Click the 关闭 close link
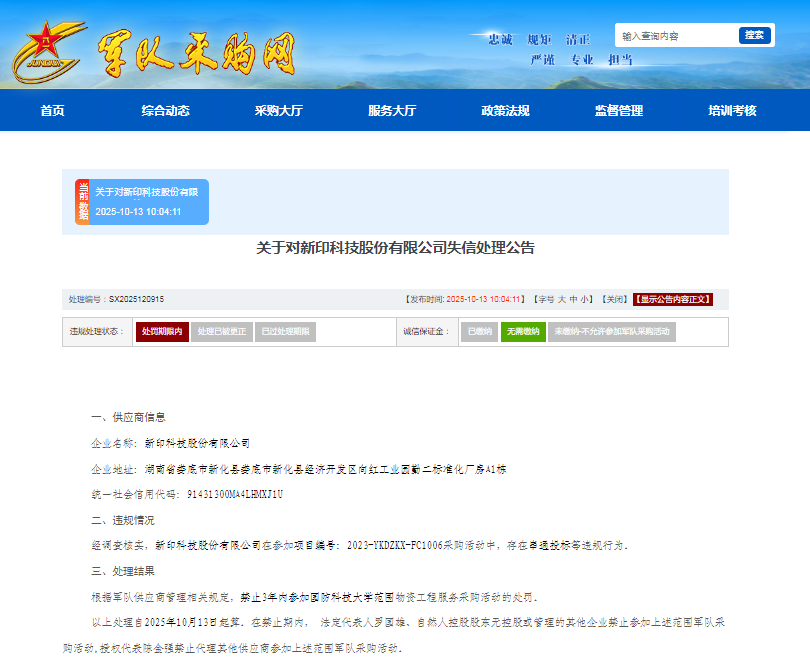810x663 pixels. point(614,299)
